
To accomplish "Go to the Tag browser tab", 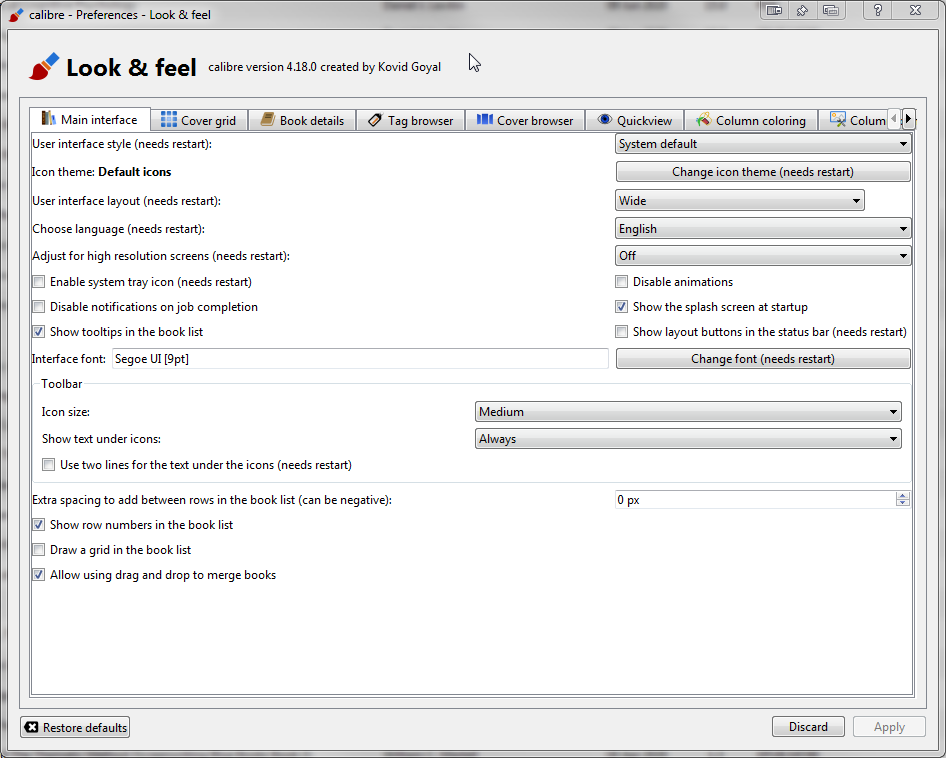I will [x=410, y=120].
